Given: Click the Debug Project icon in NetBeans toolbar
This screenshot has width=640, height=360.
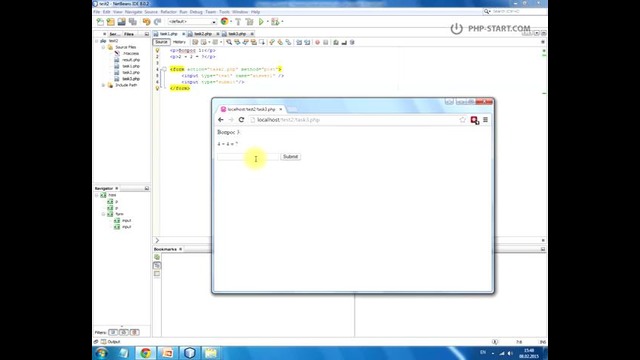Looking at the screenshot, I should [x=275, y=22].
